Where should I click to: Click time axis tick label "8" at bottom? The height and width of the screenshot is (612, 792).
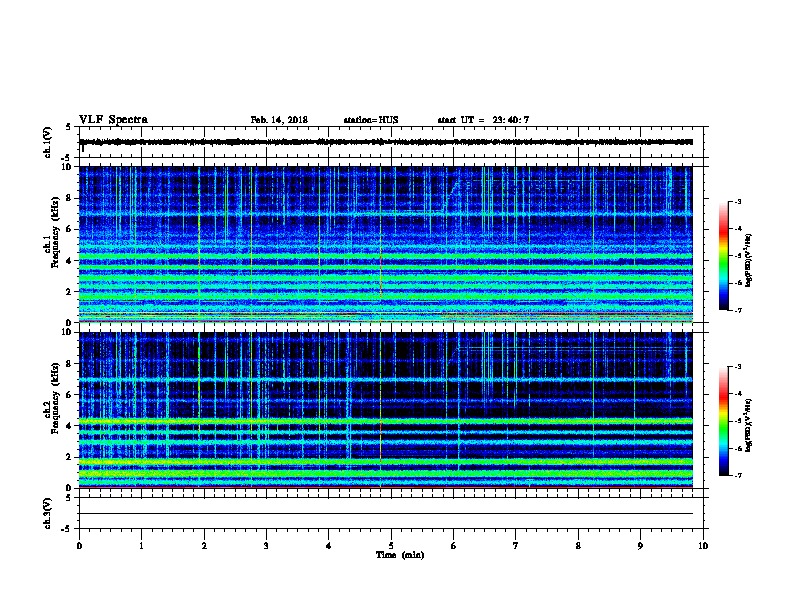tap(578, 546)
